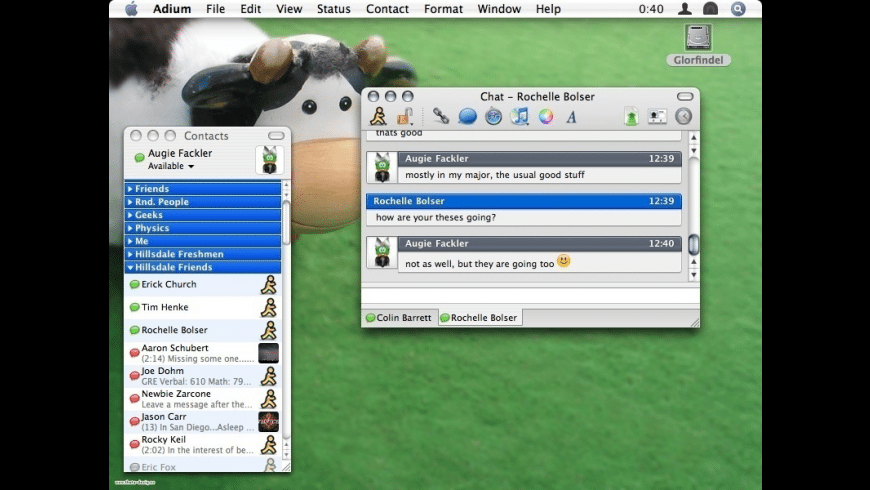This screenshot has height=490, width=870.
Task: Select contact Erick Church
Action: [203, 284]
